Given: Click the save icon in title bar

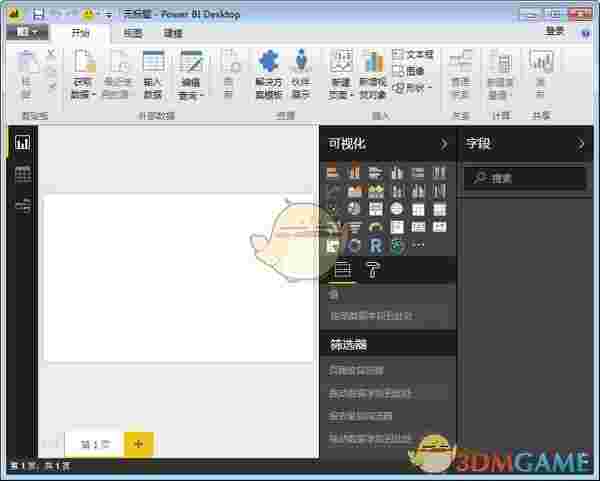Looking at the screenshot, I should [x=38, y=15].
